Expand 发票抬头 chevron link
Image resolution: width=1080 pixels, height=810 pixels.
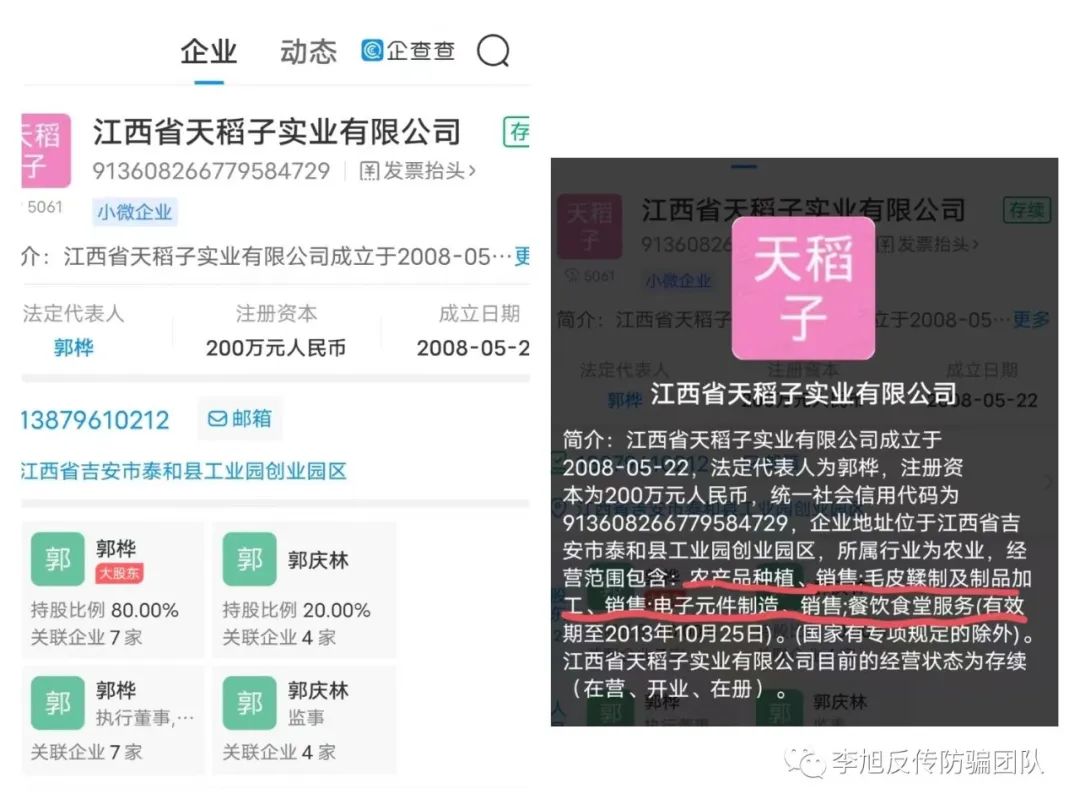click(x=417, y=170)
